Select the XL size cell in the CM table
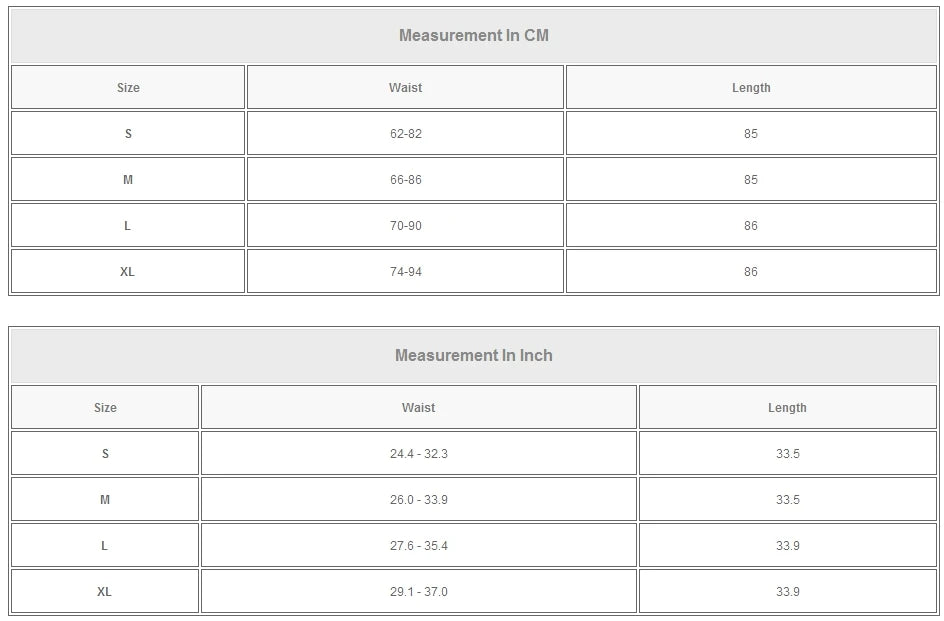This screenshot has height=621, width=944. (x=127, y=272)
